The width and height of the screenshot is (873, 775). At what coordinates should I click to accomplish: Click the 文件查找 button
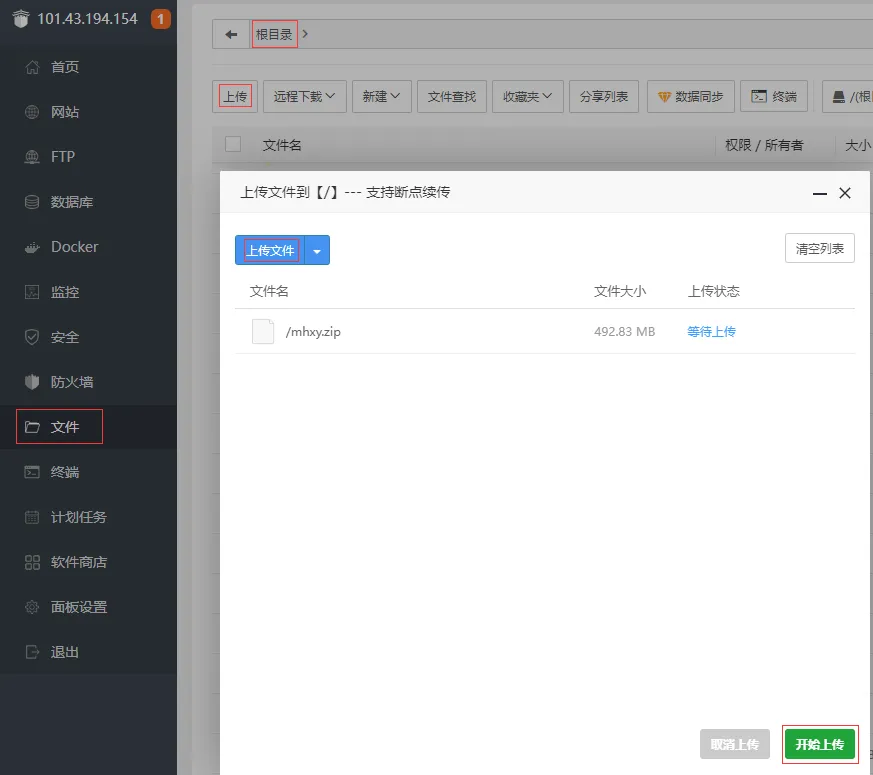tap(452, 96)
